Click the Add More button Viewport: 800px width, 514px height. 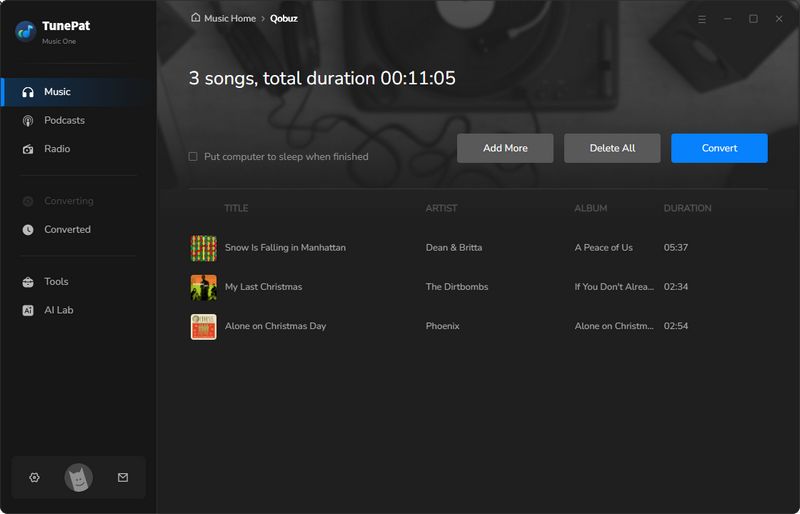tap(505, 148)
